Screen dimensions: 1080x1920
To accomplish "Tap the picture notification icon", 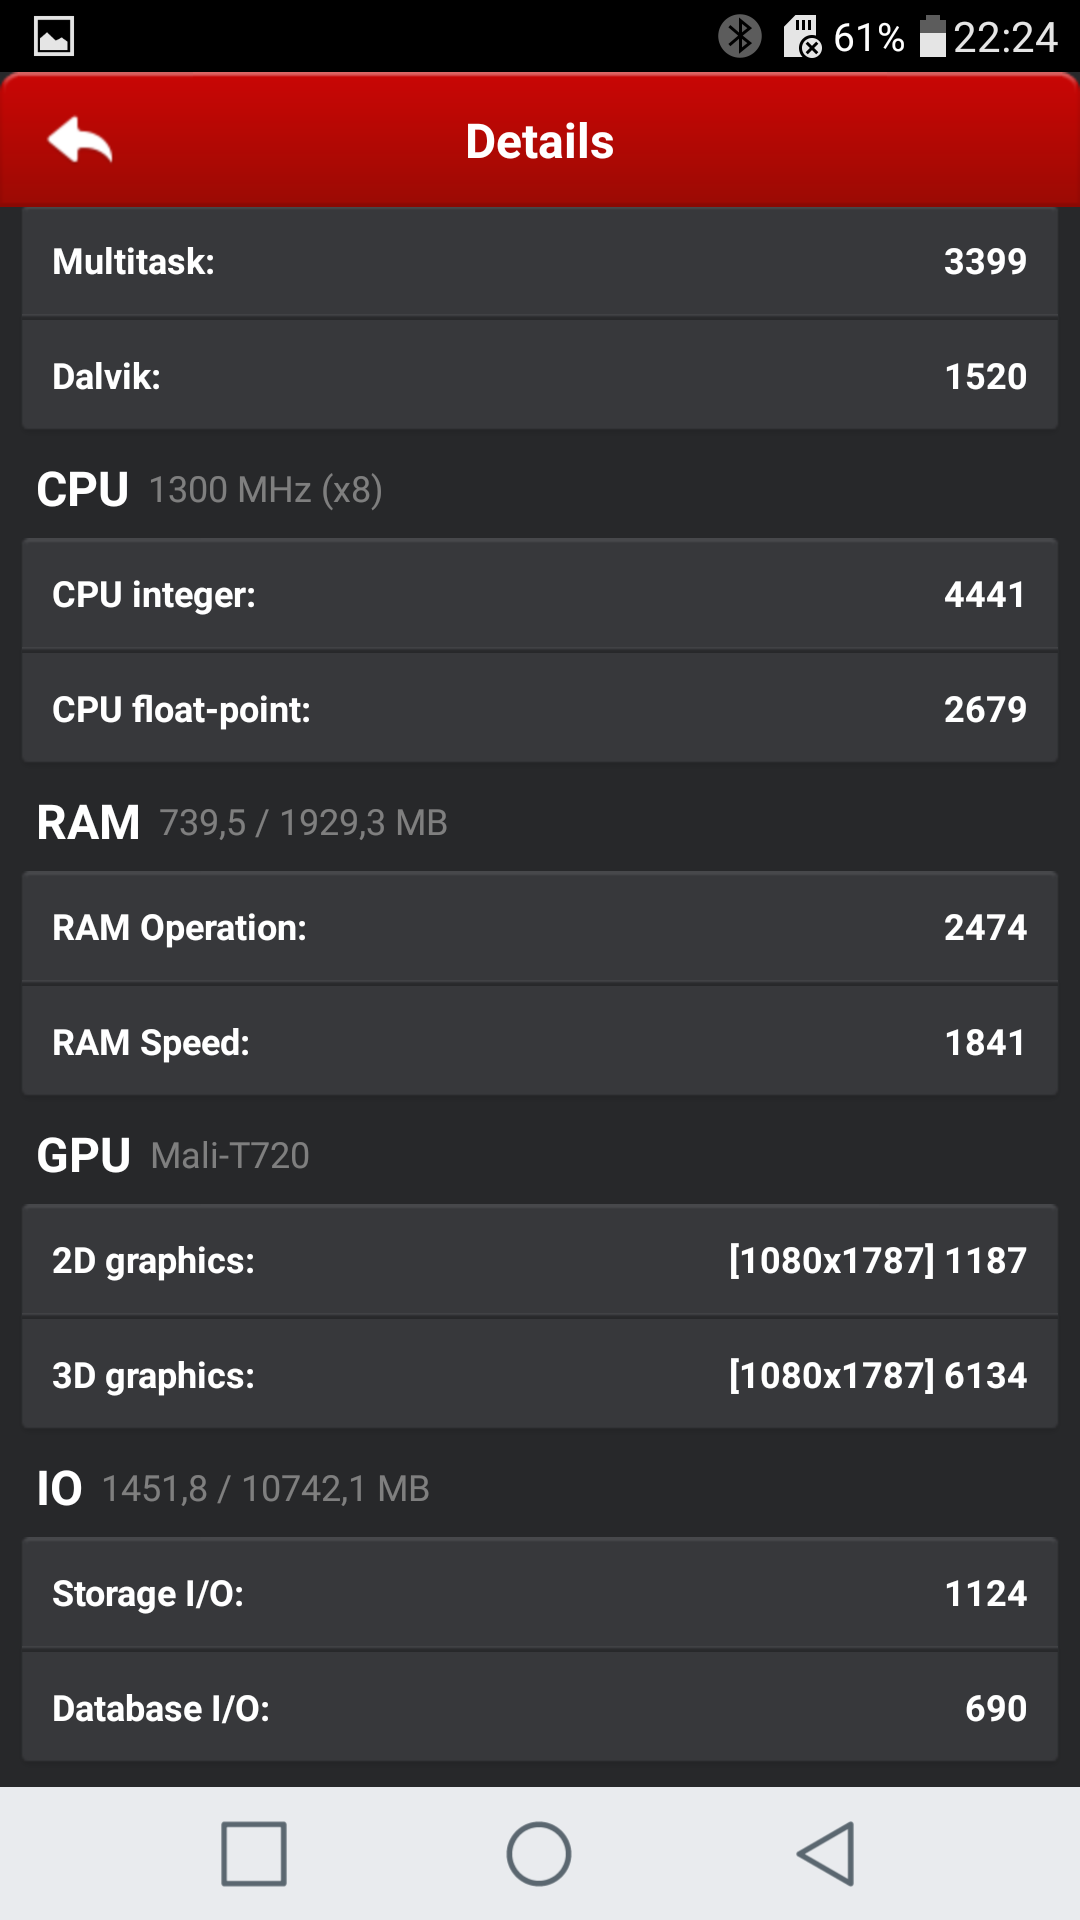I will point(54,37).
